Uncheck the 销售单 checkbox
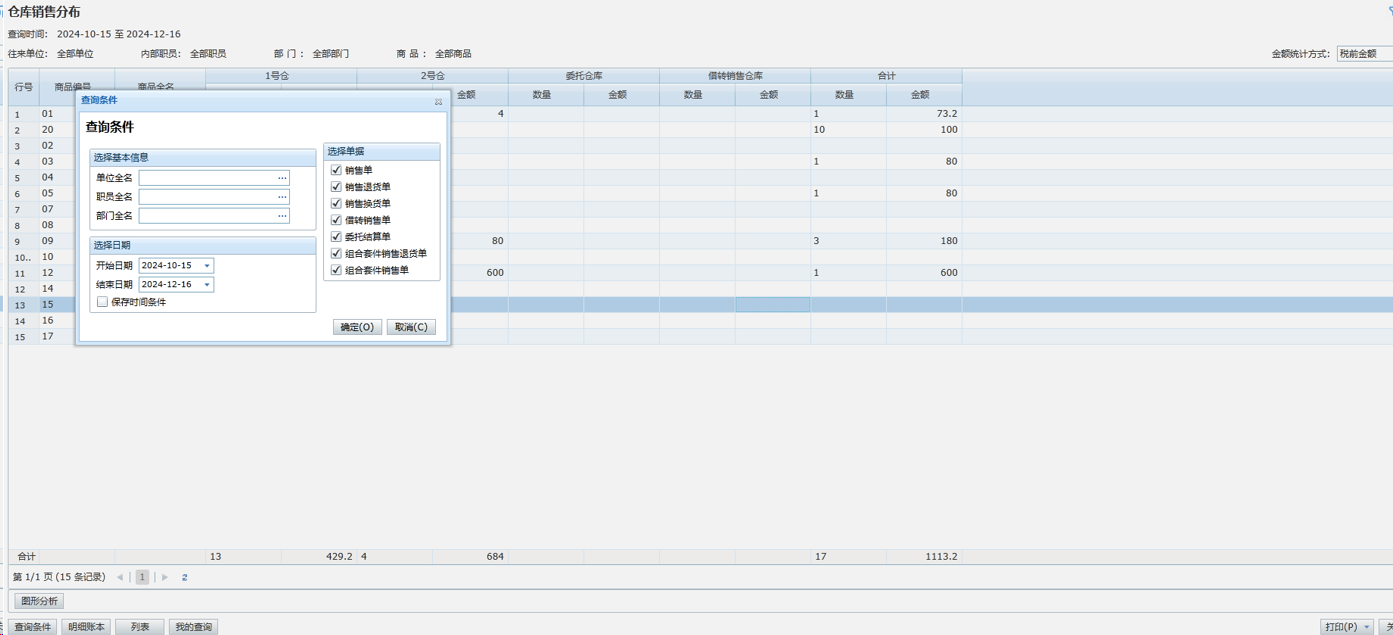Screen dimensions: 1393x635 pyautogui.click(x=336, y=170)
